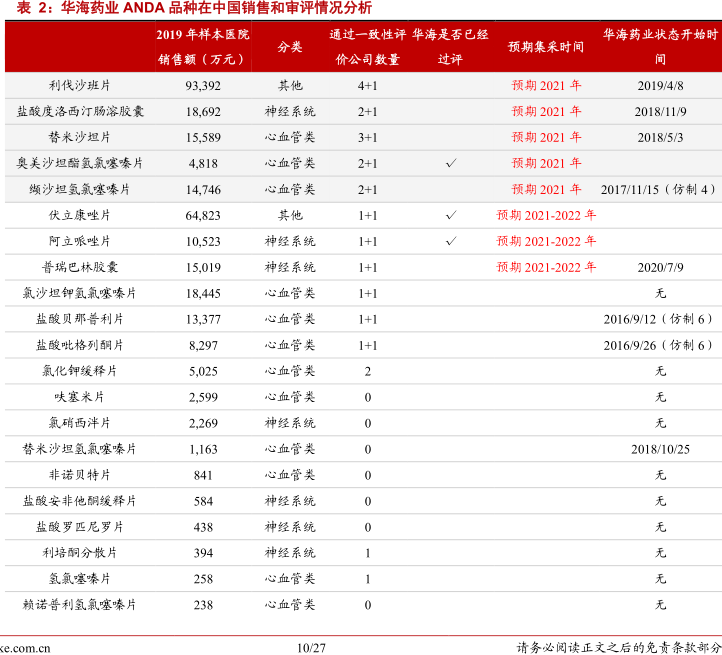
Task: Select the 赖诺普利氢氯噻嗪片 row name
Action: [x=80, y=605]
